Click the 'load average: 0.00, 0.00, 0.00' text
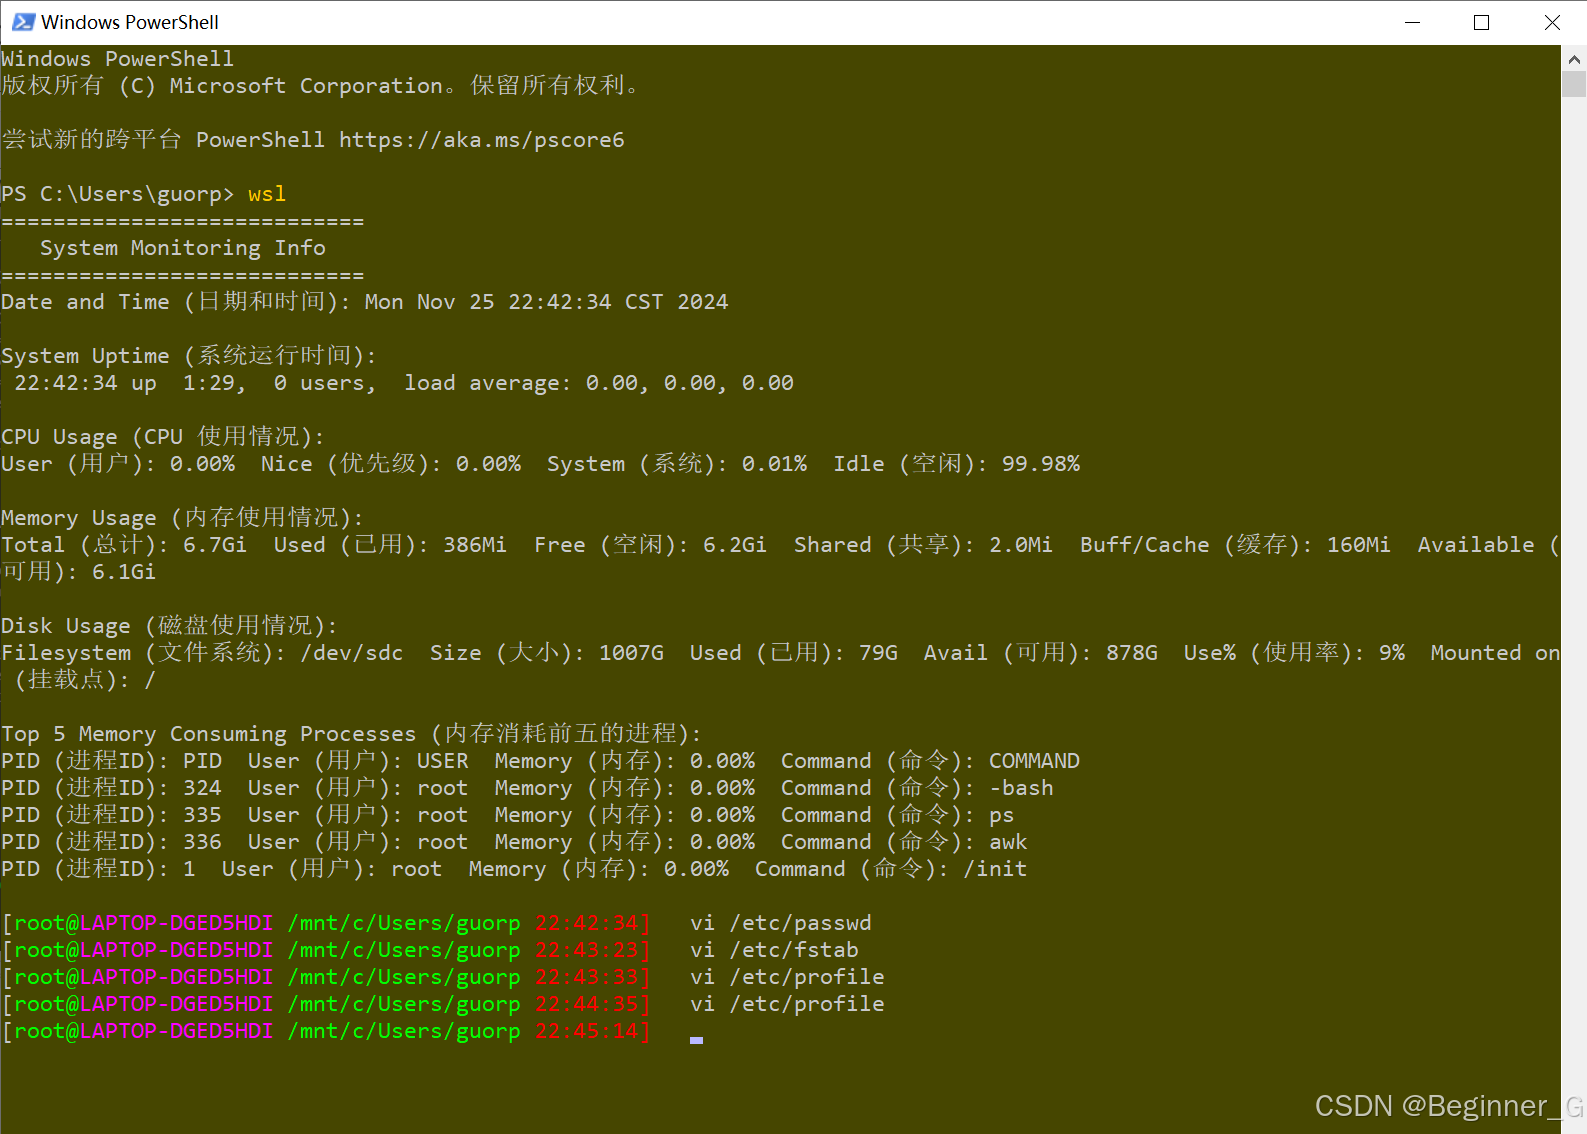The width and height of the screenshot is (1587, 1134). pyautogui.click(x=599, y=383)
